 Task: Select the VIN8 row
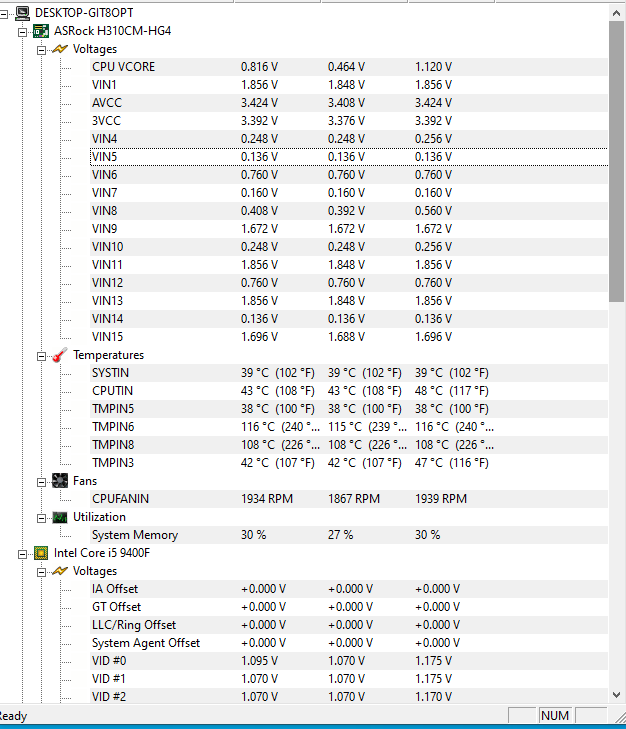[x=349, y=211]
